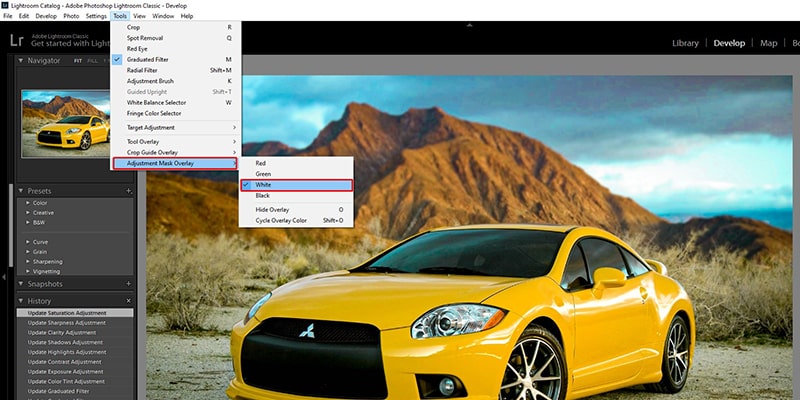The width and height of the screenshot is (800, 400).
Task: Click the Navigator car preview thumbnail
Action: point(66,123)
